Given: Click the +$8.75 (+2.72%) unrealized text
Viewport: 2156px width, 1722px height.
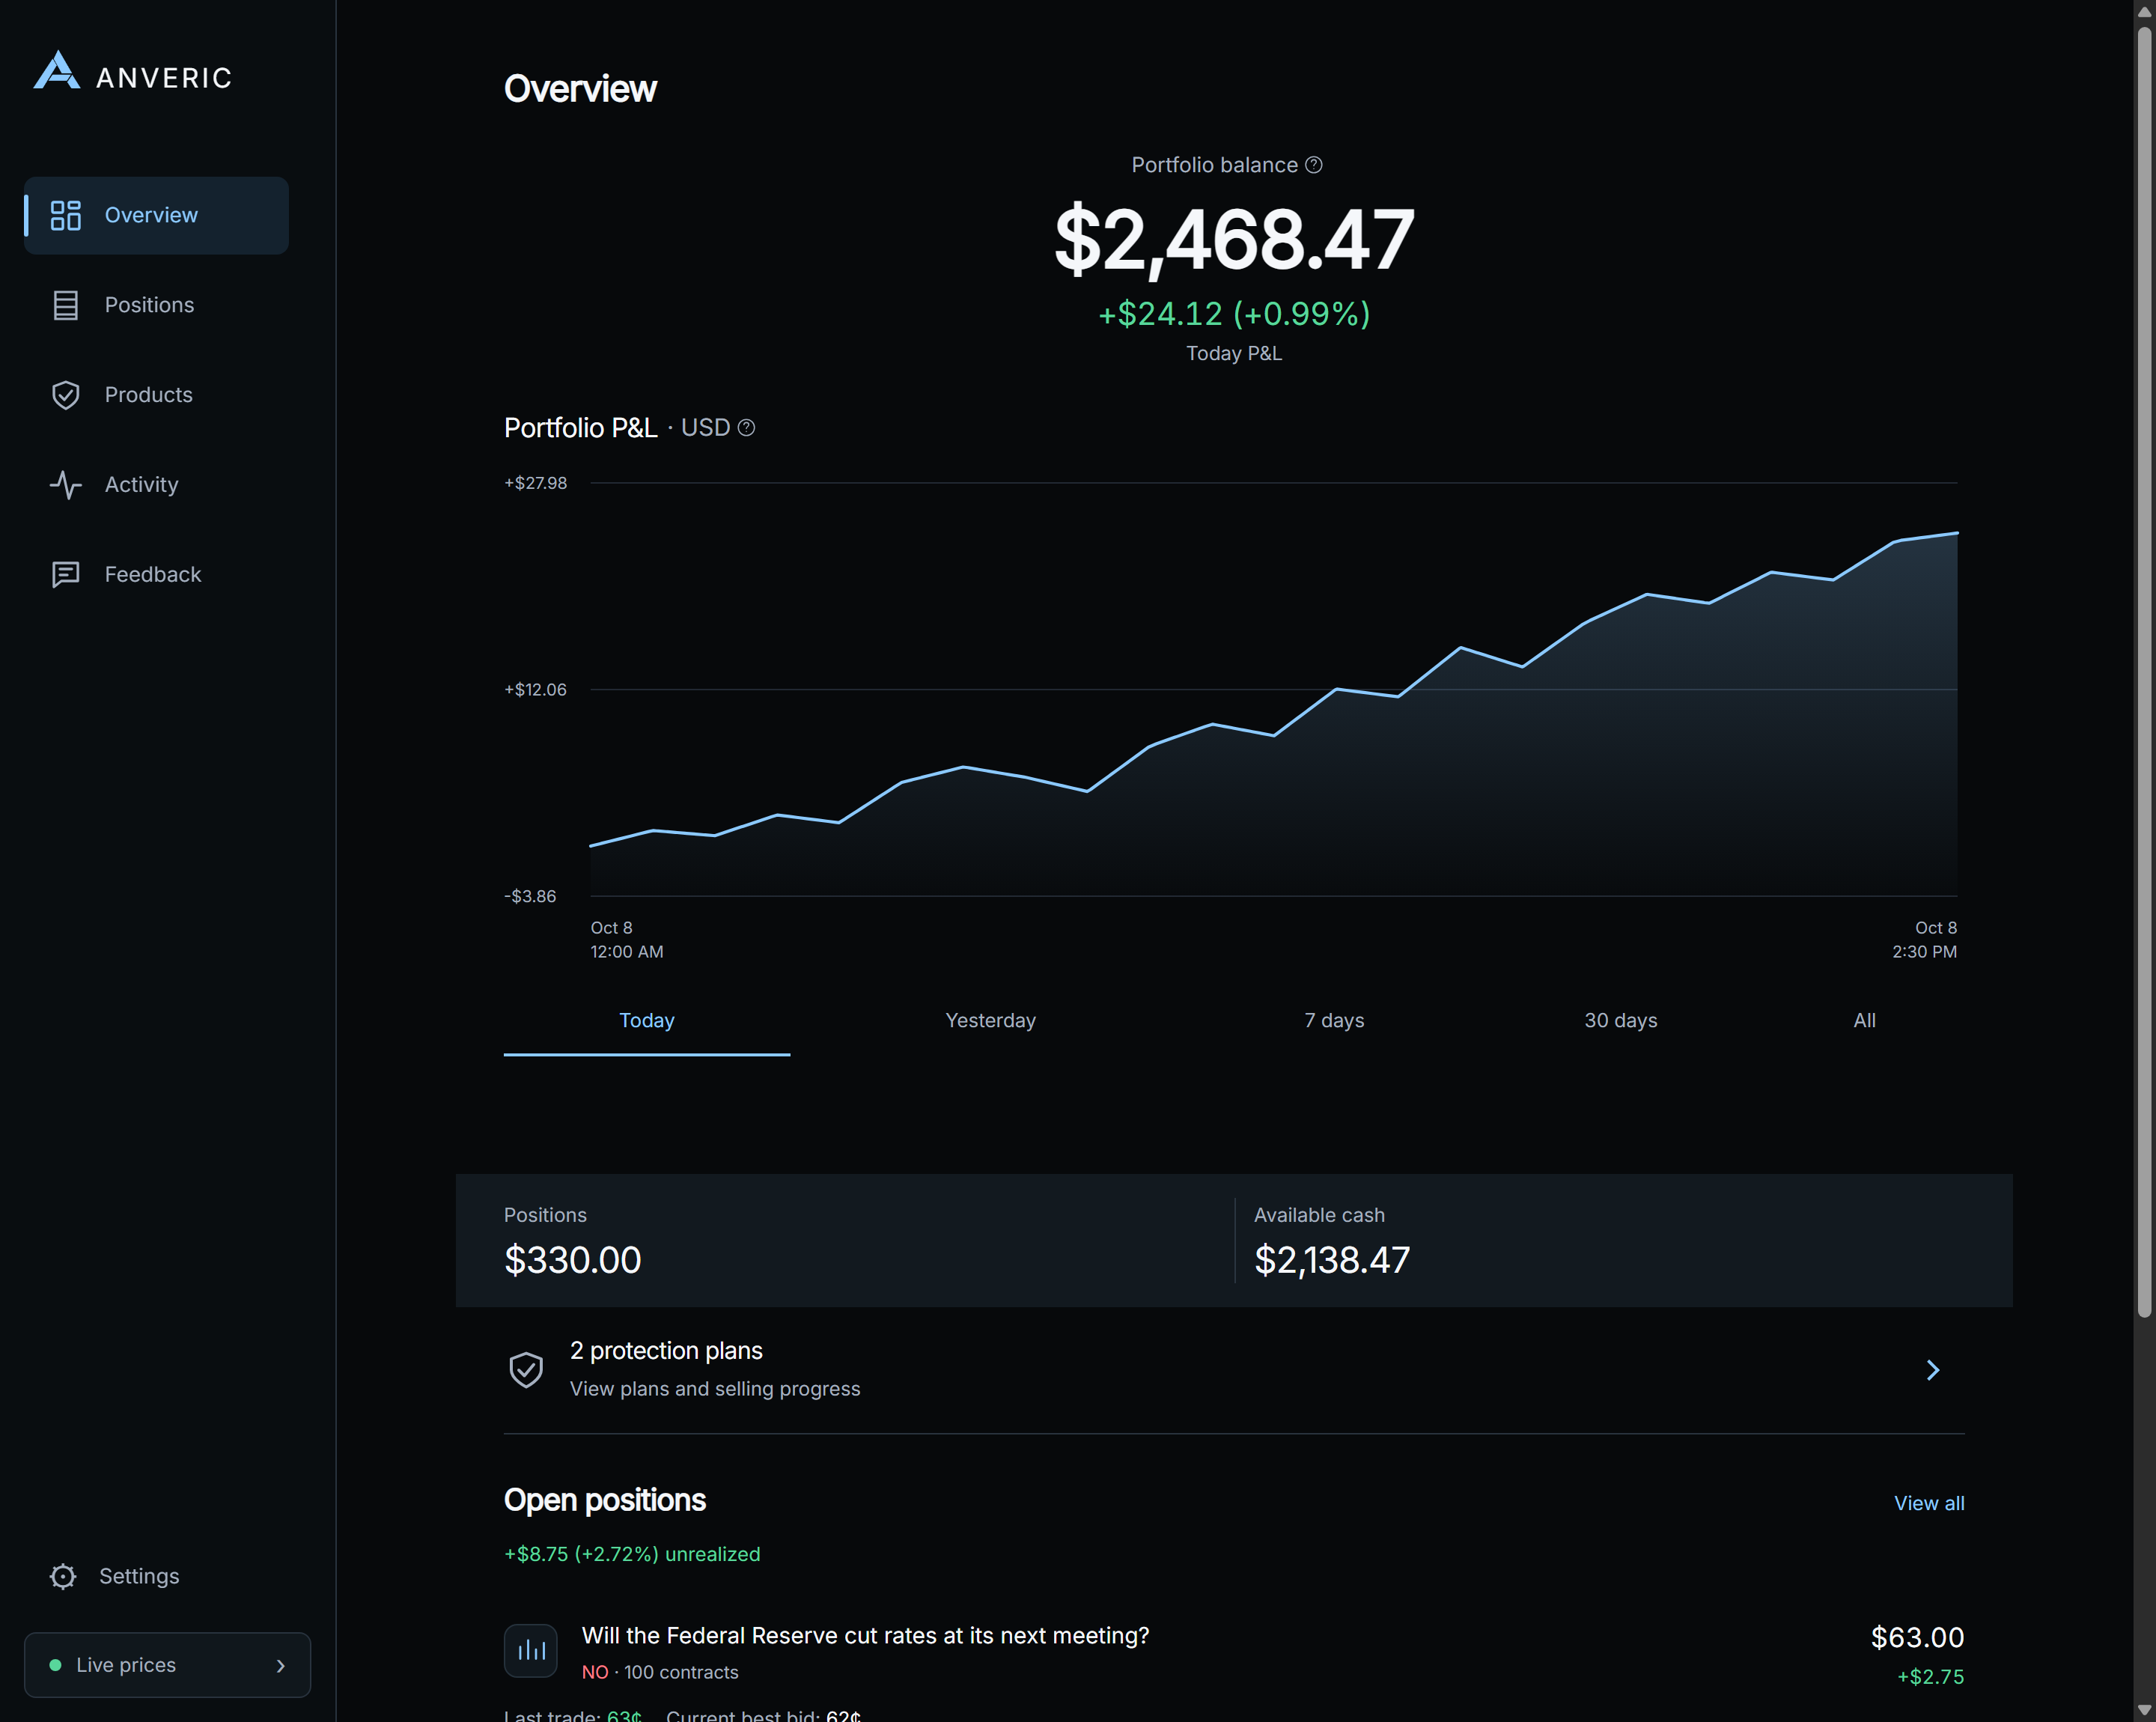Looking at the screenshot, I should tap(632, 1554).
